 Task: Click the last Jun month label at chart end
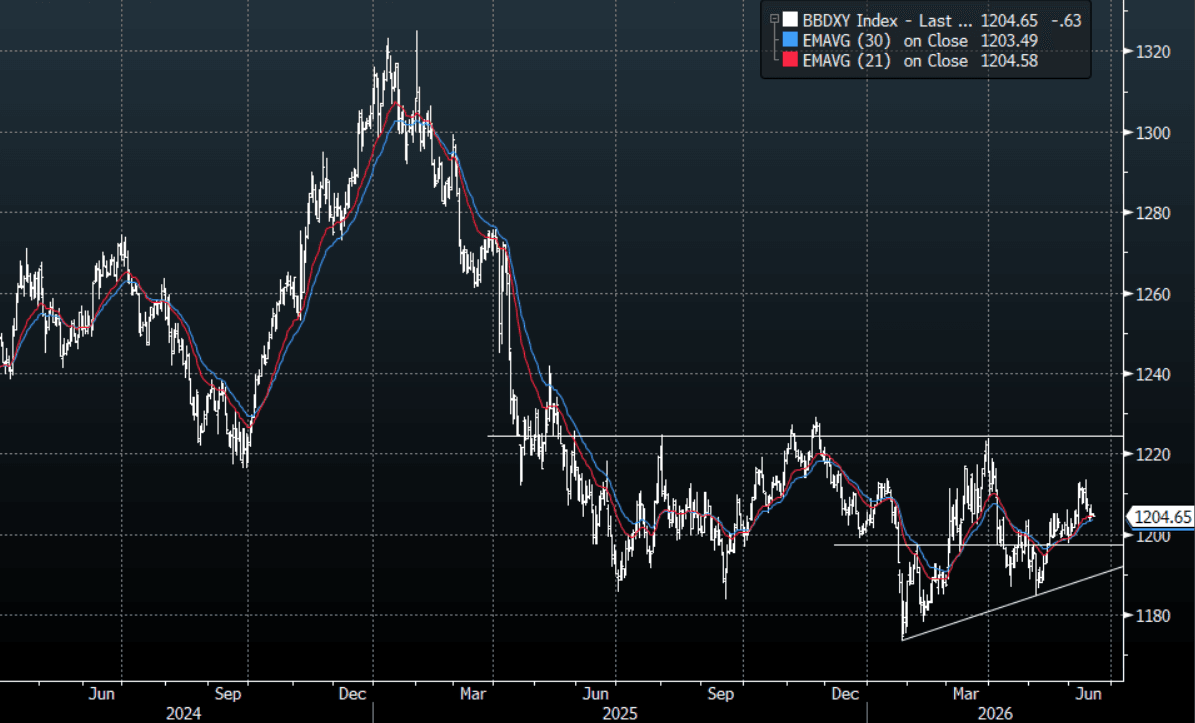pos(1088,694)
